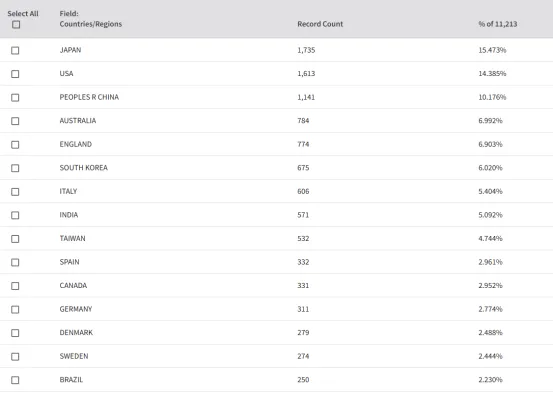Mark the DENMARK row checkbox
The height and width of the screenshot is (393, 553).
point(15,333)
